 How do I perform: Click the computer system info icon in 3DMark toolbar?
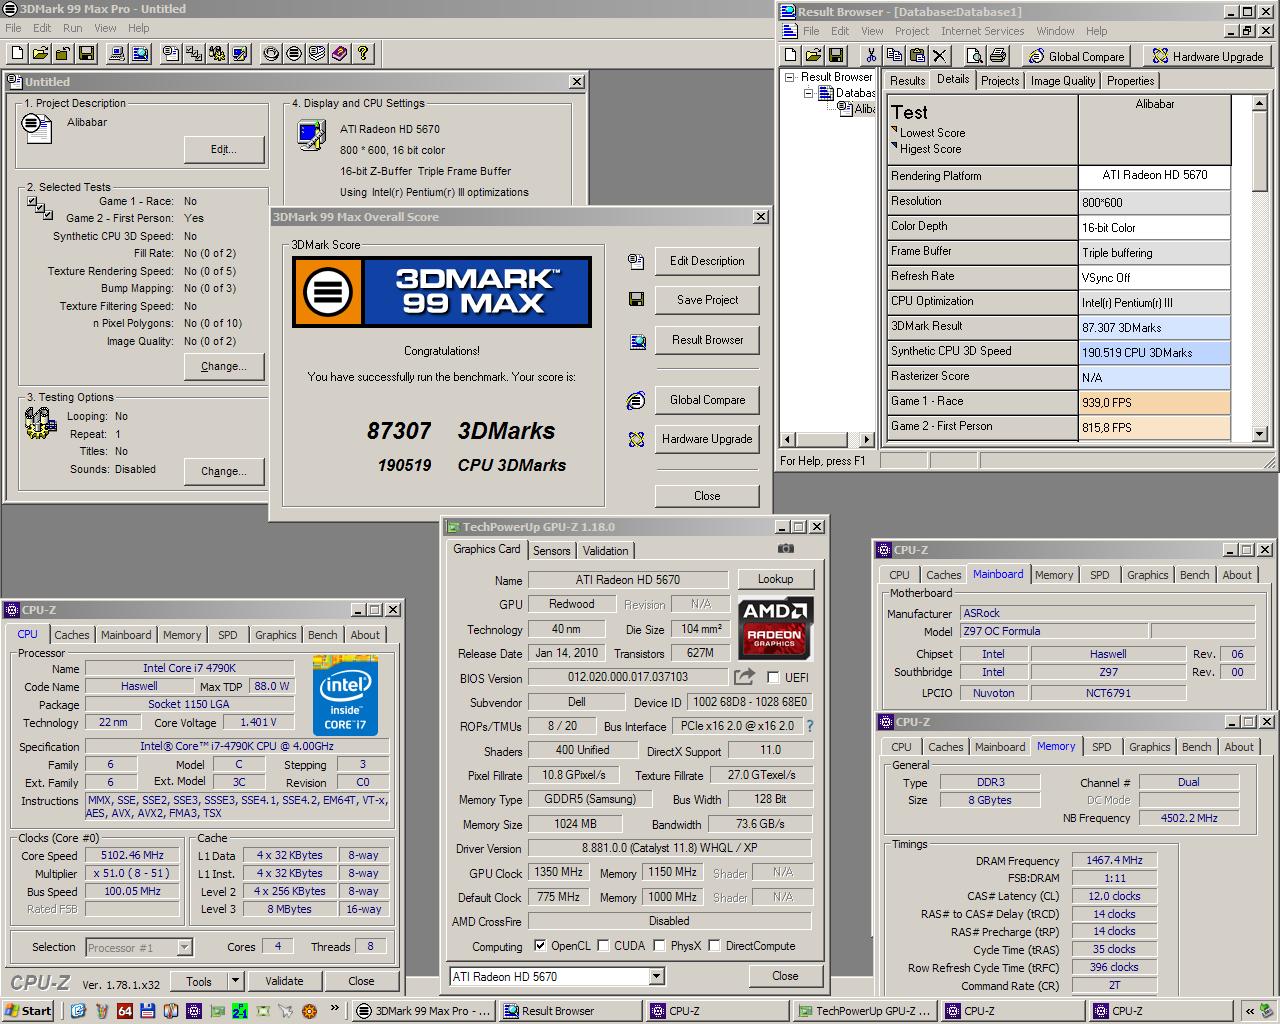(x=117, y=54)
